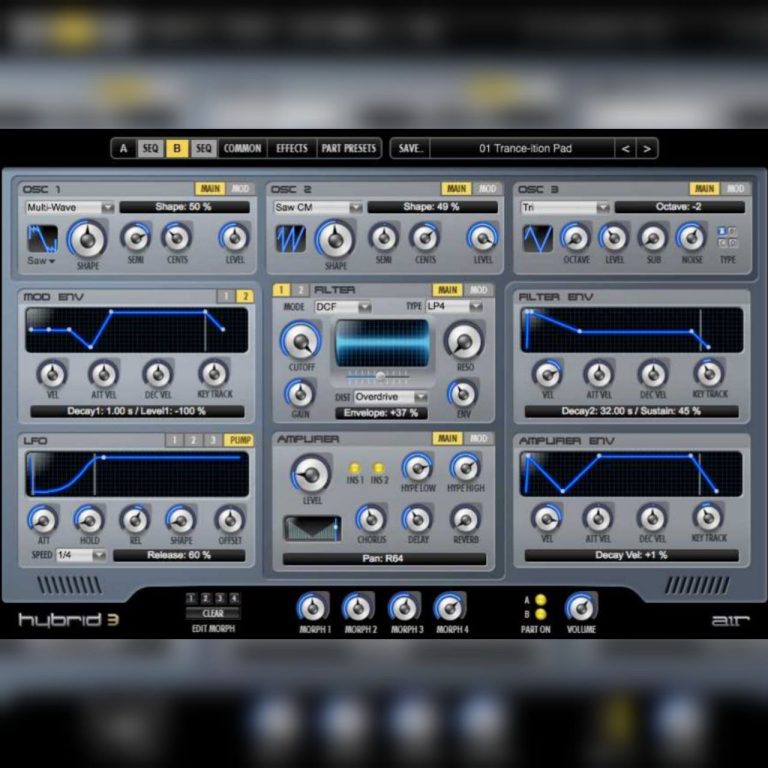
Task: Click the Mod Env envelope graph
Action: click(x=137, y=330)
